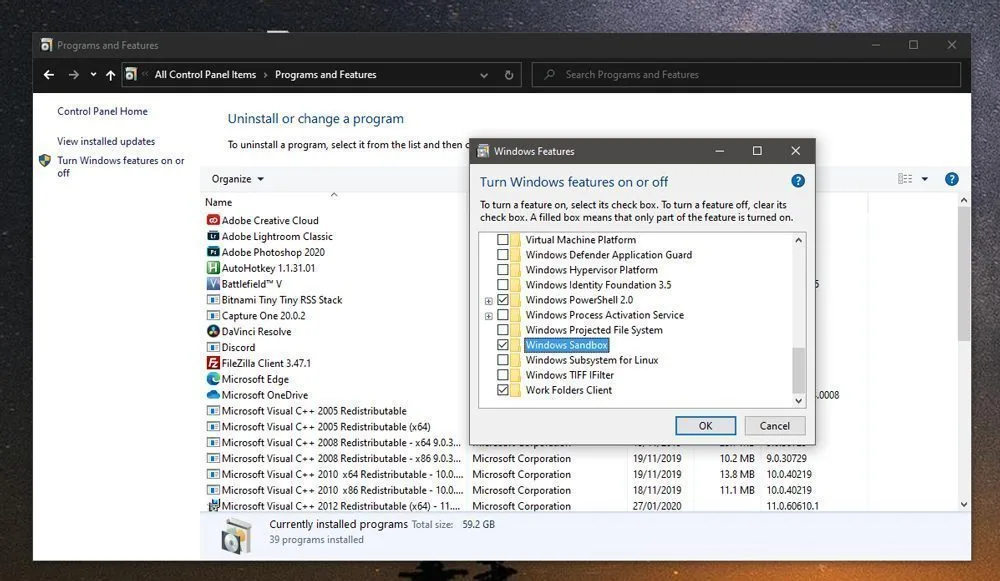This screenshot has height=581, width=1000.
Task: Click the change view icon
Action: pyautogui.click(x=905, y=179)
